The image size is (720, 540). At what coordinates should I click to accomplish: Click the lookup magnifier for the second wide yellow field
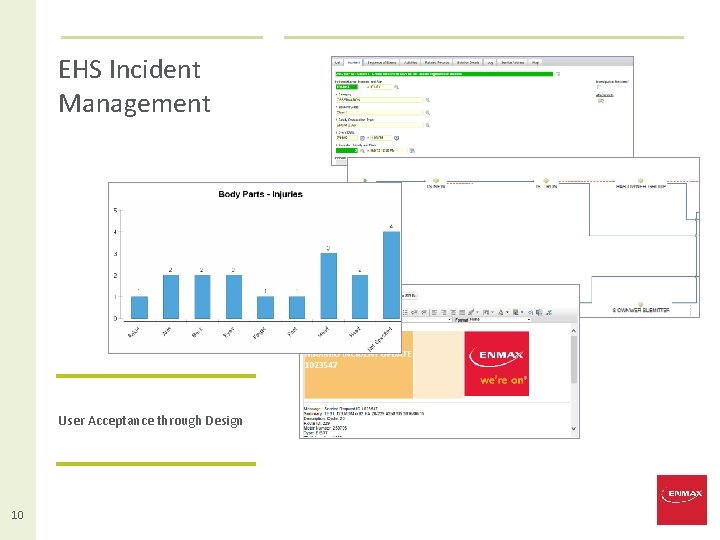click(428, 112)
